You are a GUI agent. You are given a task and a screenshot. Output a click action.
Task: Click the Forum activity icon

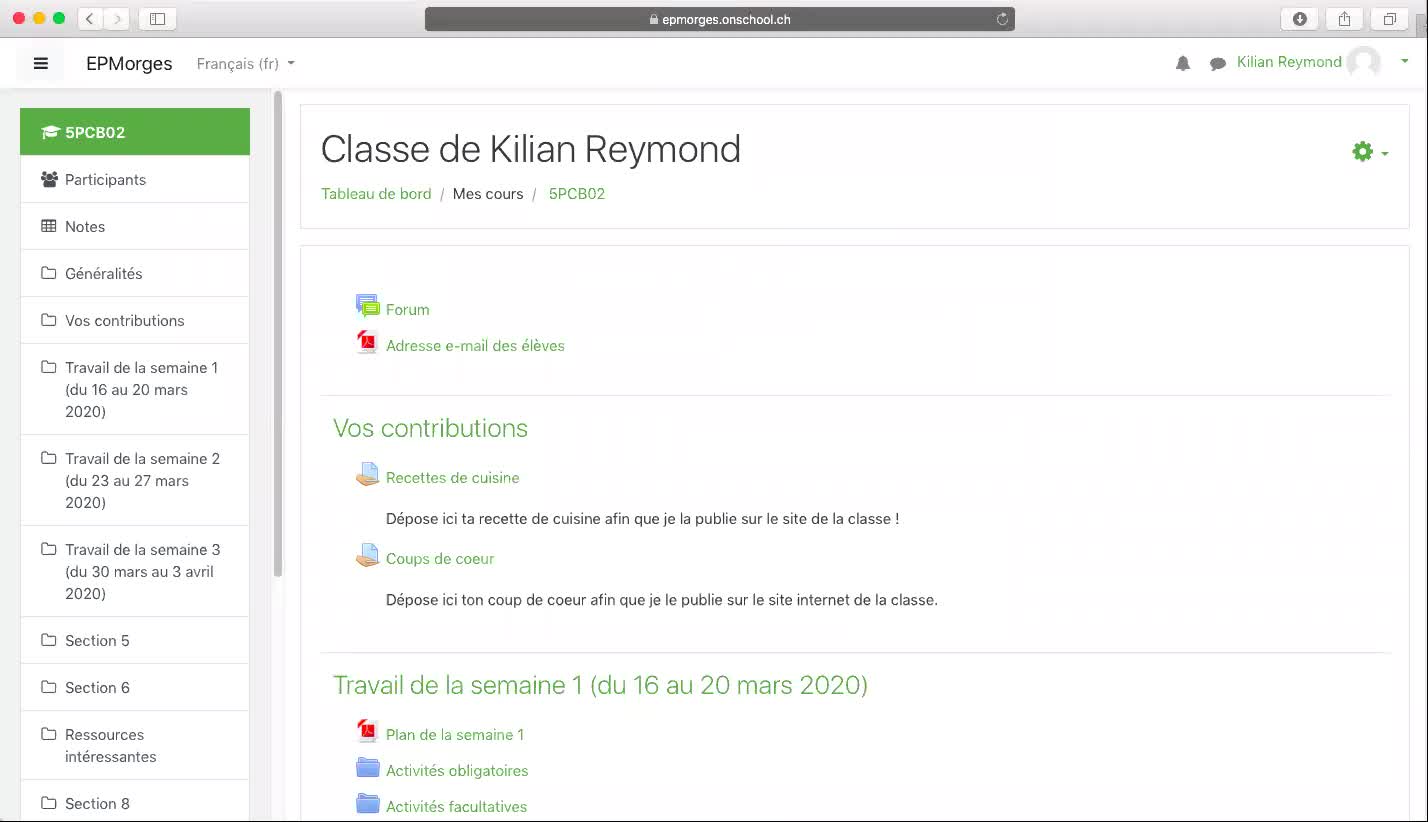coord(368,307)
